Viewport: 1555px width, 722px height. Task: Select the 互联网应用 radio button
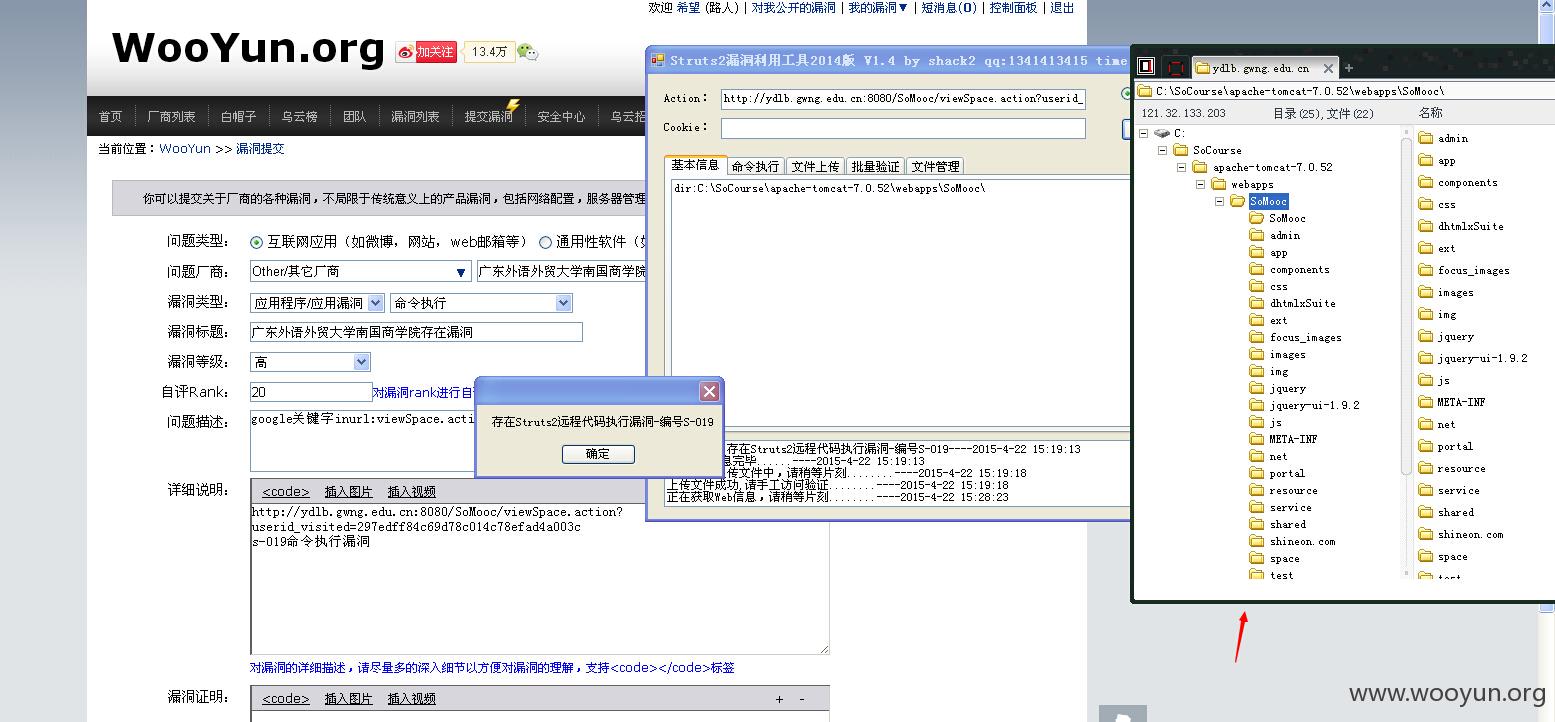(257, 242)
